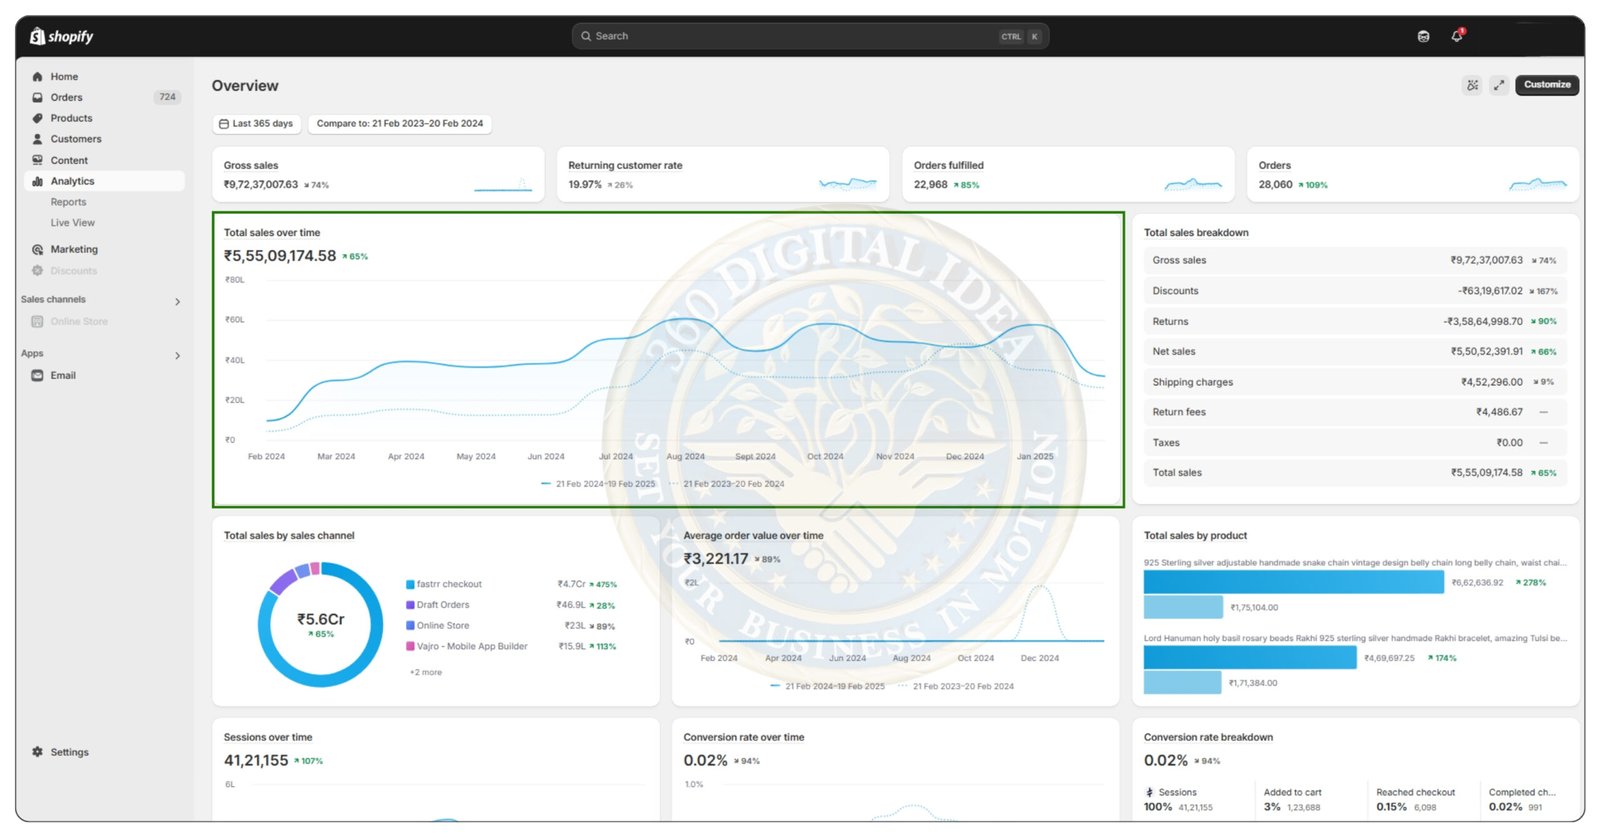Open Orders from the sidebar icon
The width and height of the screenshot is (1600, 838).
click(37, 98)
